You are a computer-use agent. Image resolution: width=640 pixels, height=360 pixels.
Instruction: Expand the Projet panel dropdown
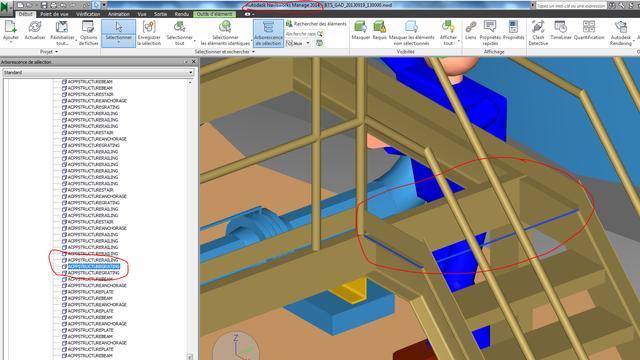click(x=56, y=52)
